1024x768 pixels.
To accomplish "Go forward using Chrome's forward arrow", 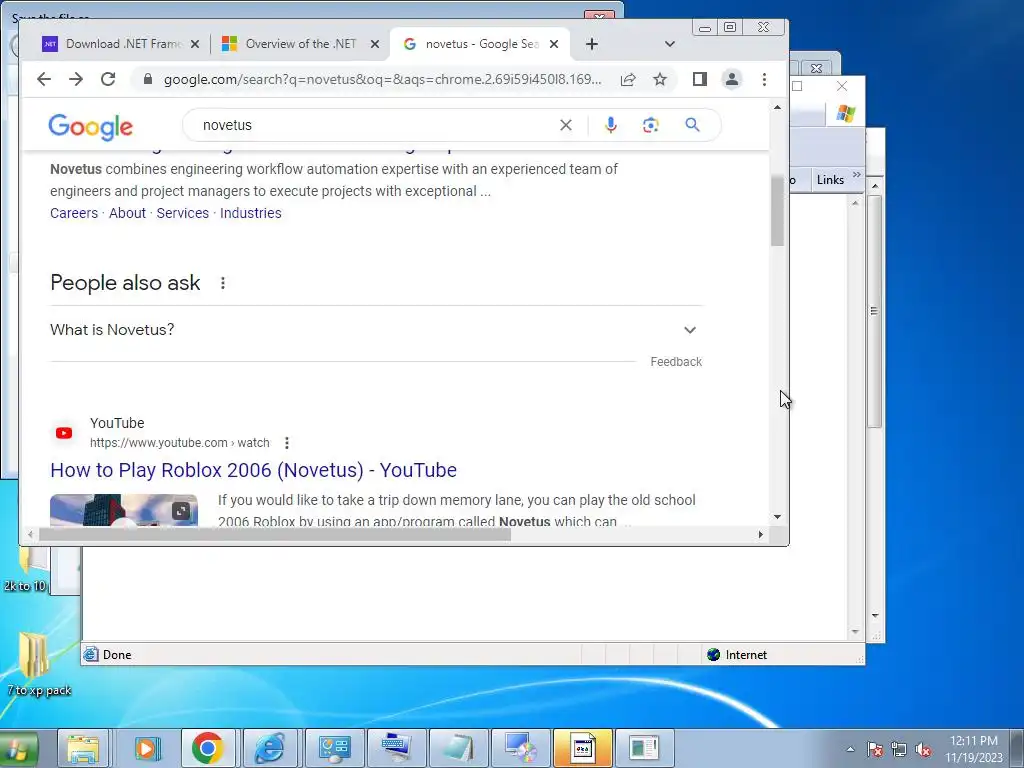I will (76, 79).
